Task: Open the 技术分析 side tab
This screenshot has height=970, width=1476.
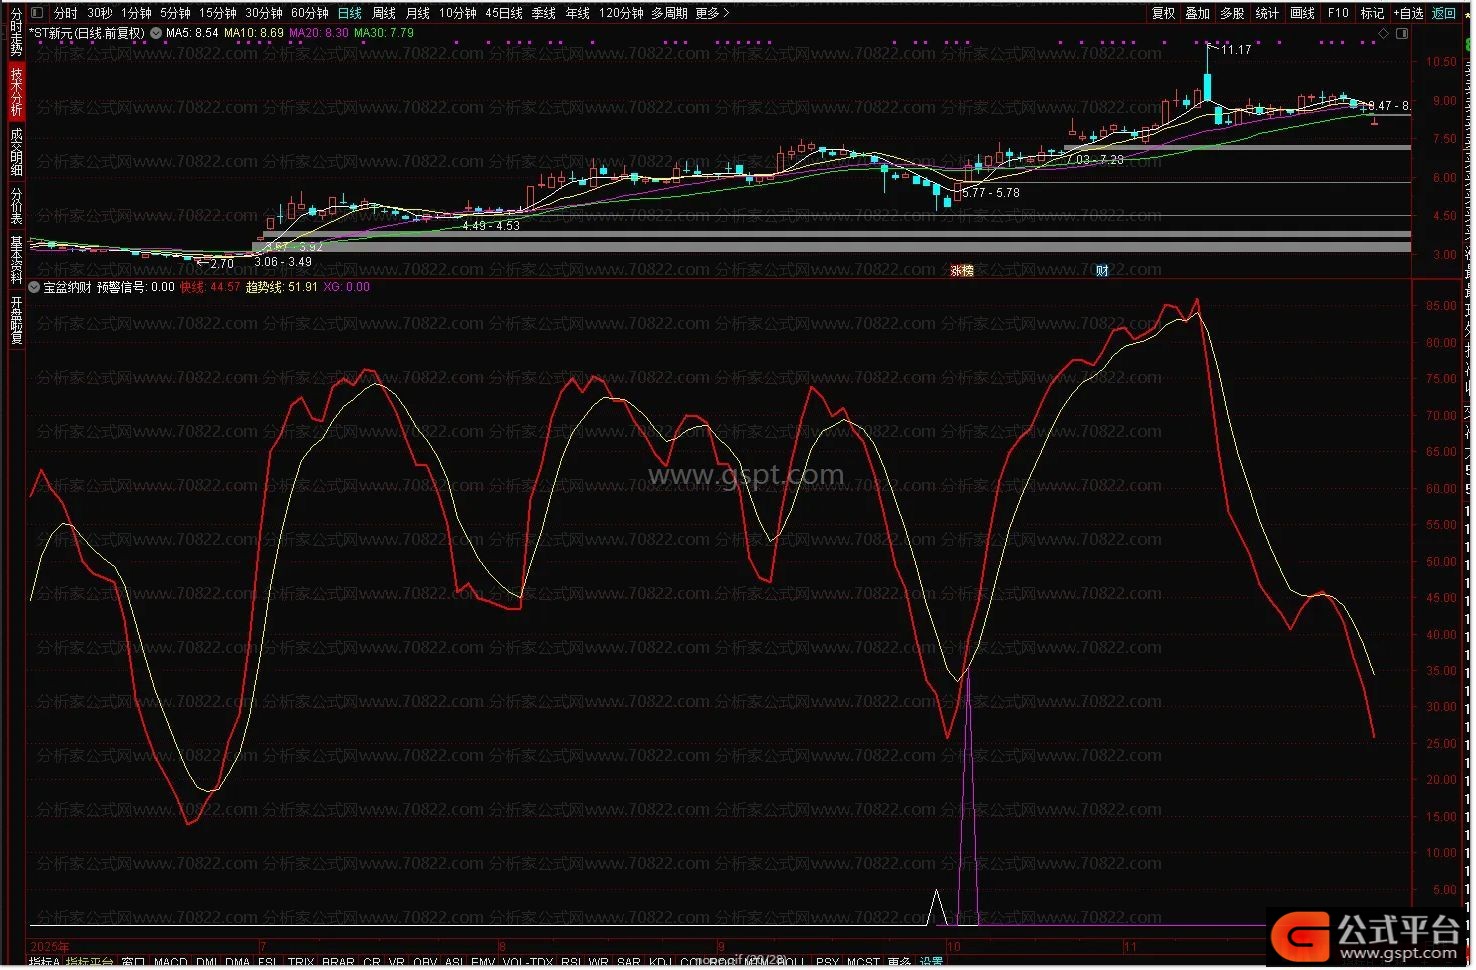Action: 16,91
